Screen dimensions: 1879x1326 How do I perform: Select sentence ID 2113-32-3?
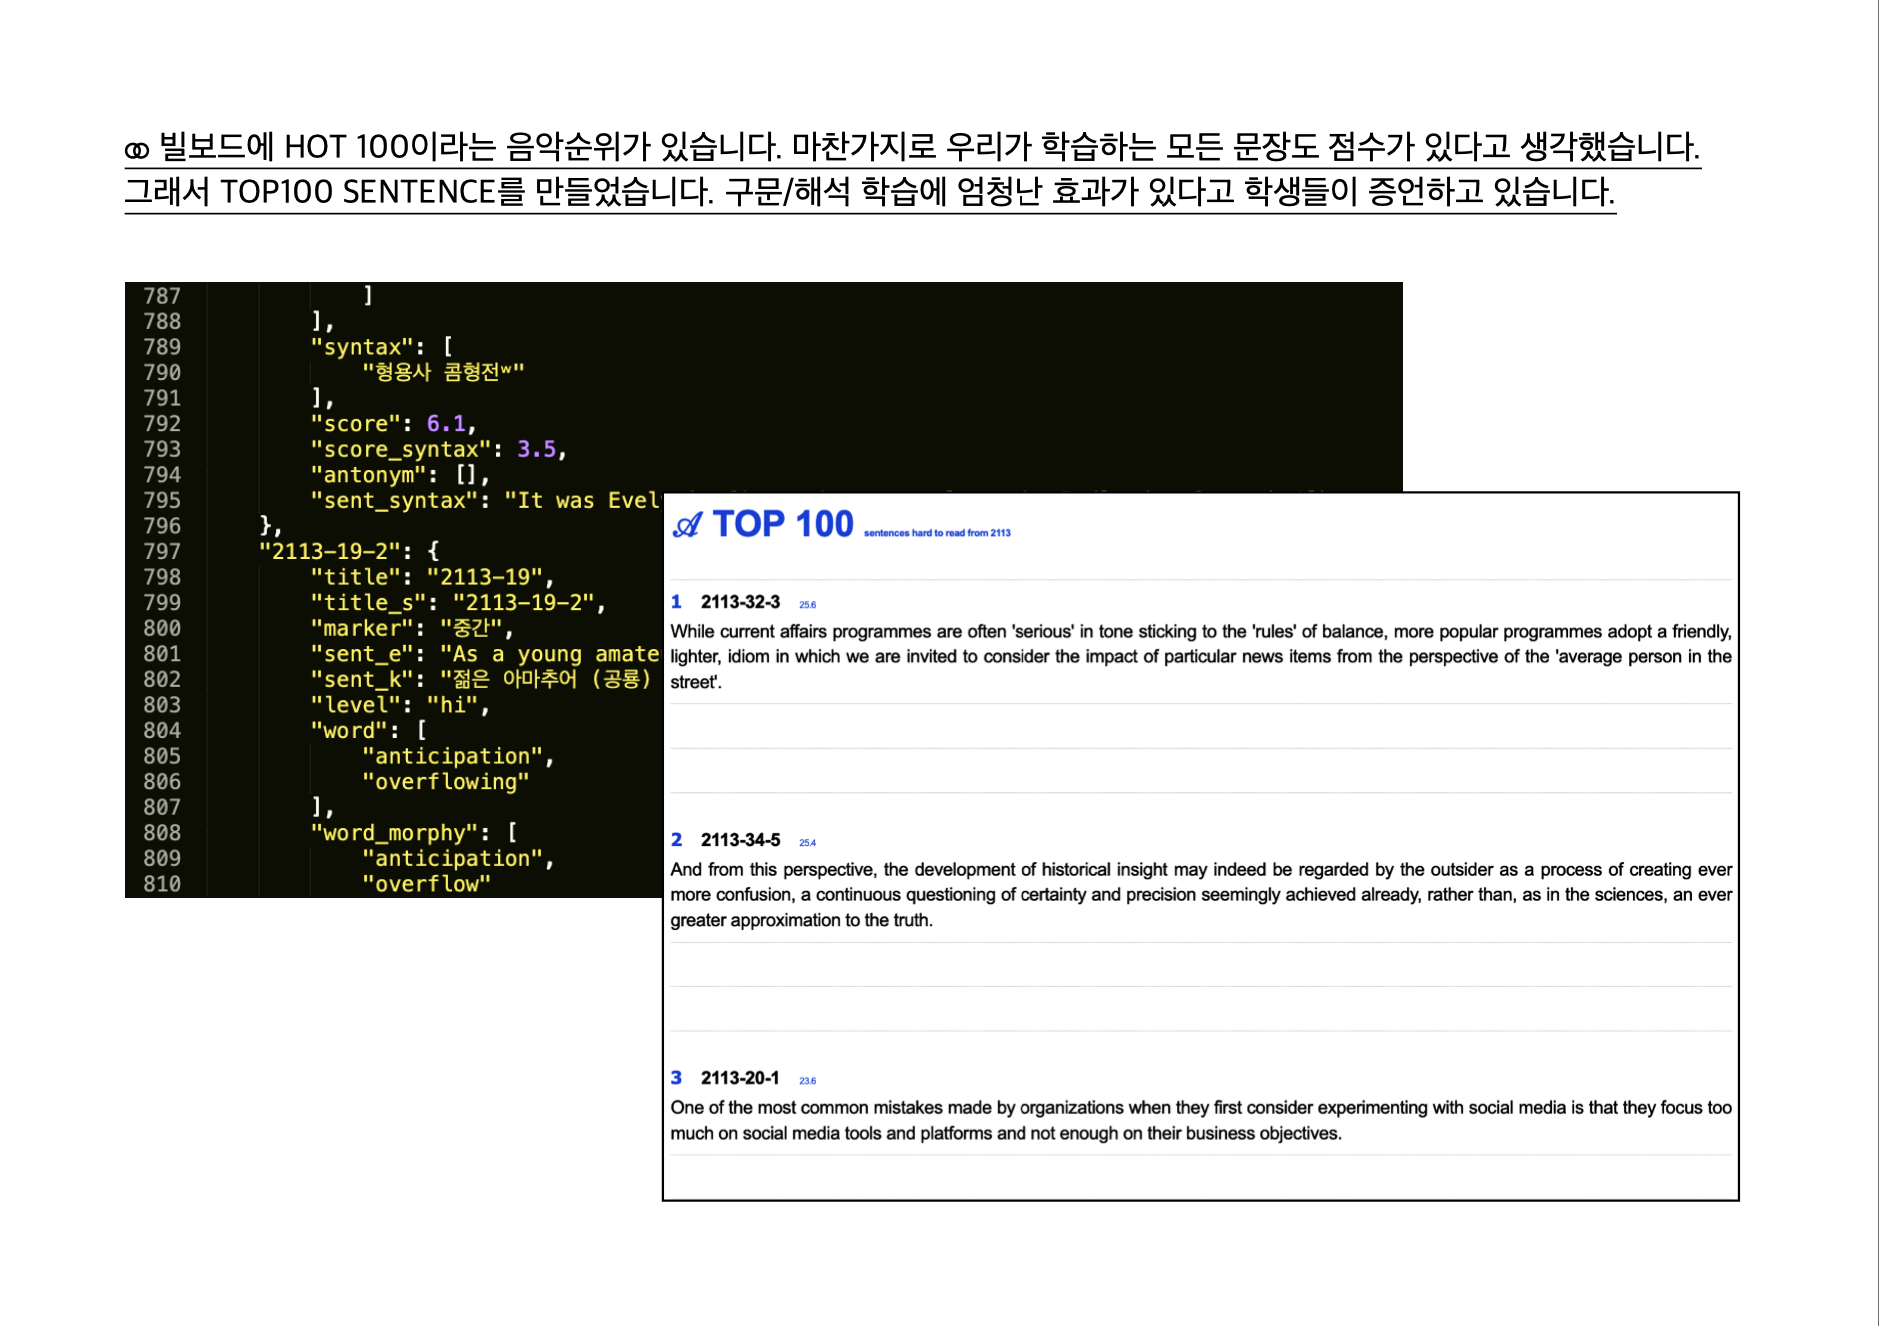coord(740,602)
